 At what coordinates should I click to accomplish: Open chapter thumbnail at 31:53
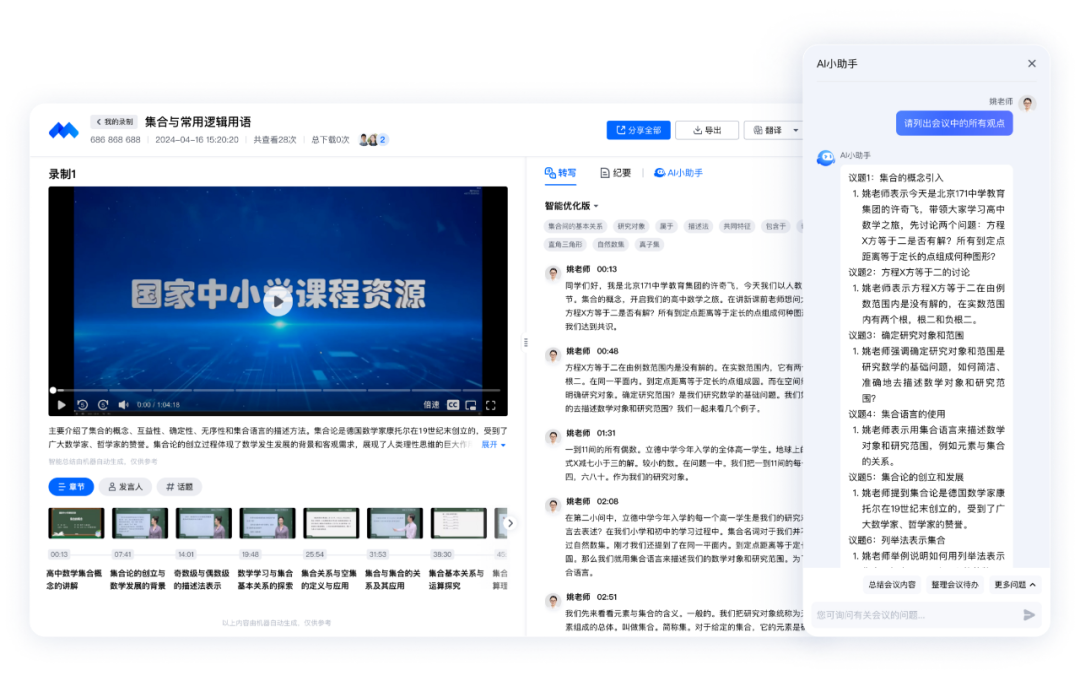tap(395, 523)
